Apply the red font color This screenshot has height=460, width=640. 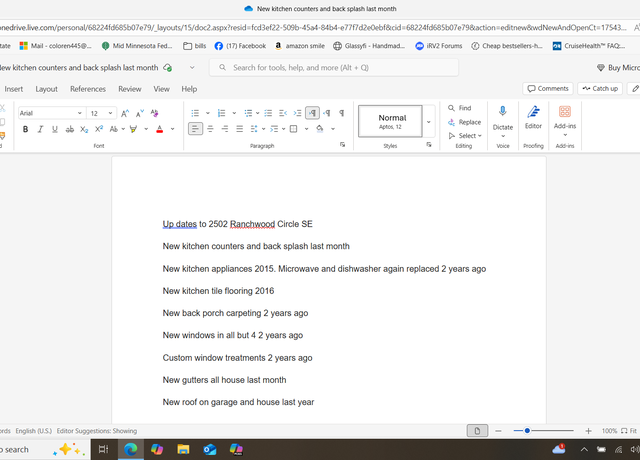tap(160, 129)
